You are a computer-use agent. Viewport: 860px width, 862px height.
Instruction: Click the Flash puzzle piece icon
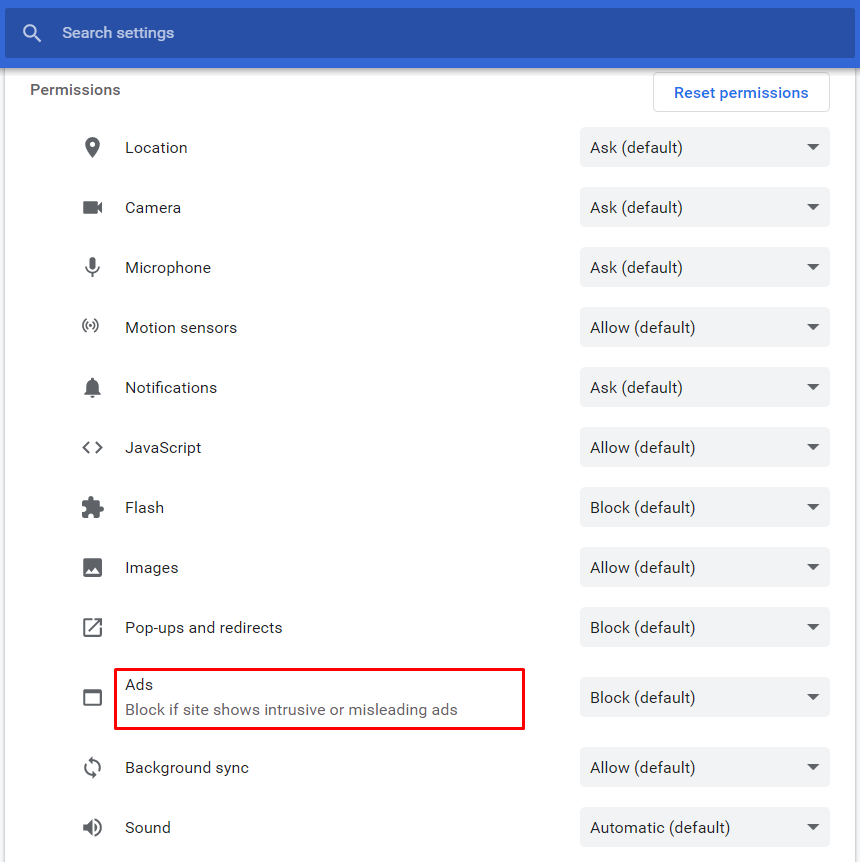[x=92, y=508]
